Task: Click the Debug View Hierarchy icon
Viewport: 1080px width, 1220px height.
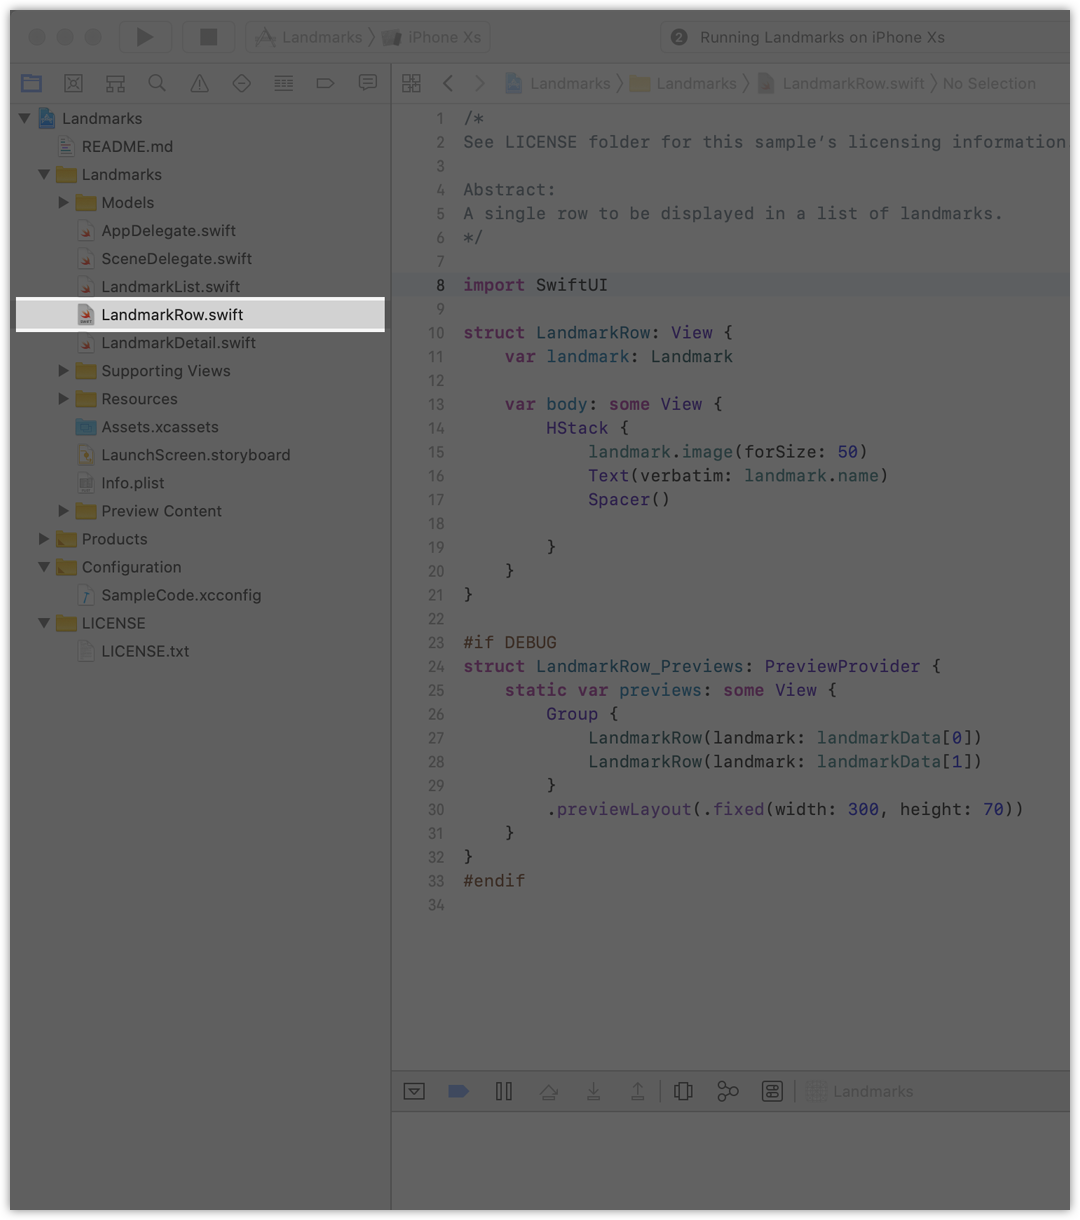Action: [x=684, y=1091]
